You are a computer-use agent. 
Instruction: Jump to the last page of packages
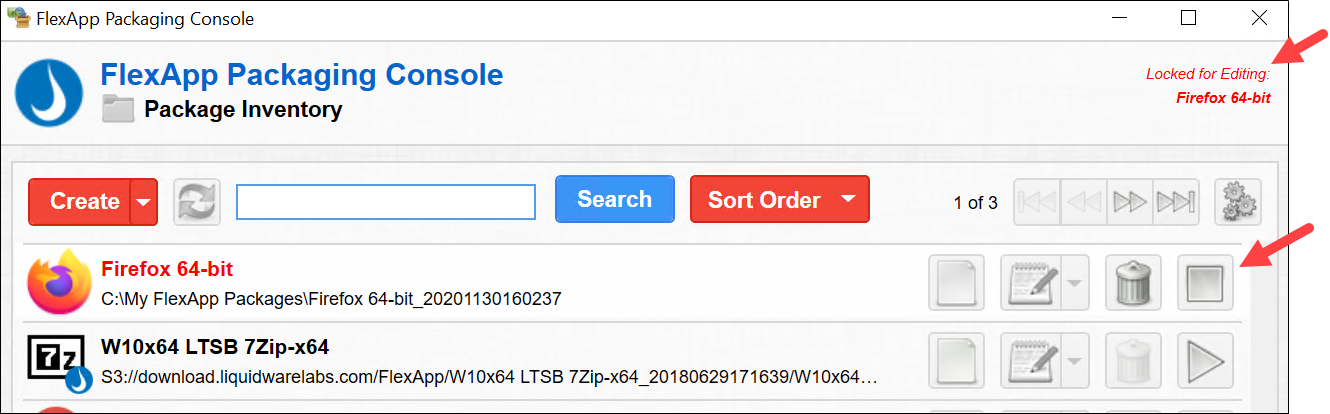click(x=1174, y=202)
